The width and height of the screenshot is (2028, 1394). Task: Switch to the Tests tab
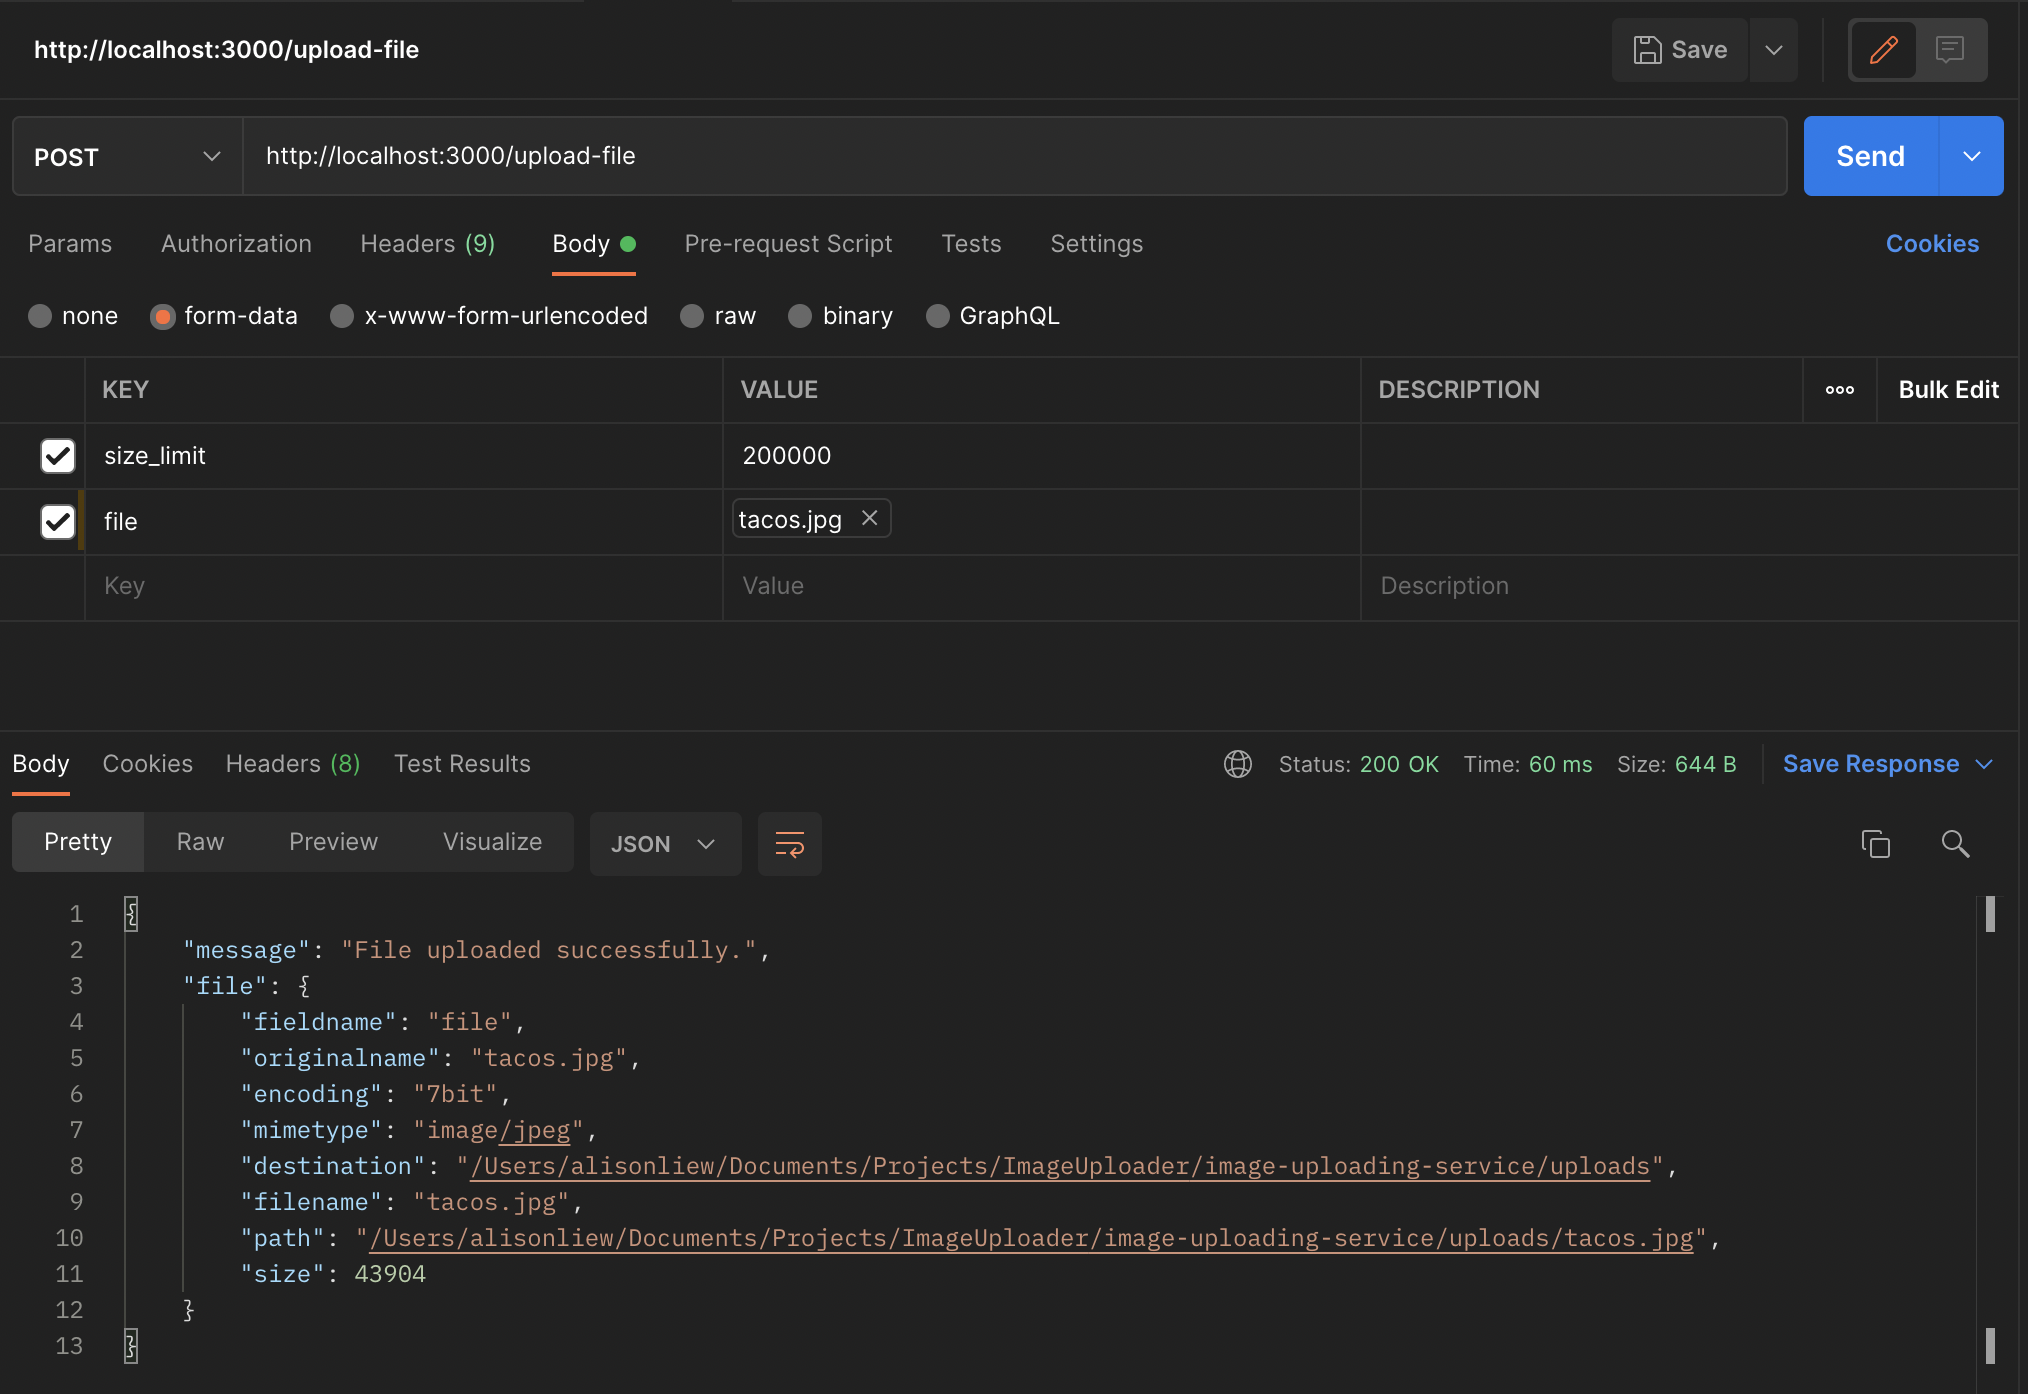coord(971,244)
